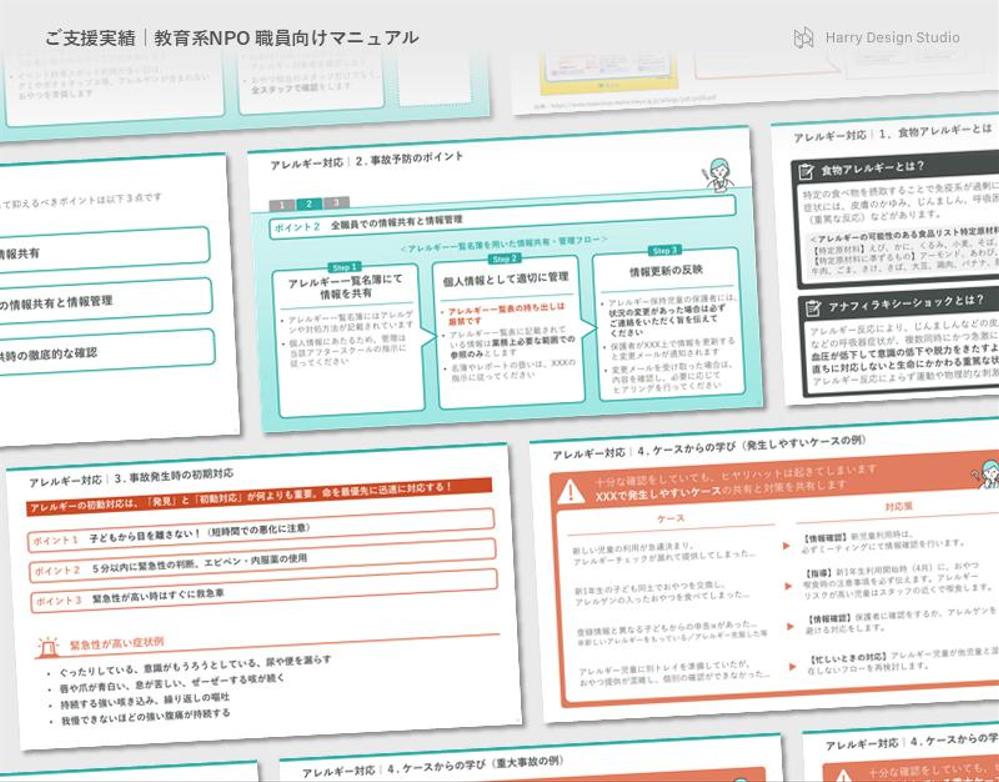Click ポイント3 緊急性が高い時はすぐに救急車 row
Screen dimensions: 999x782
(x=264, y=591)
